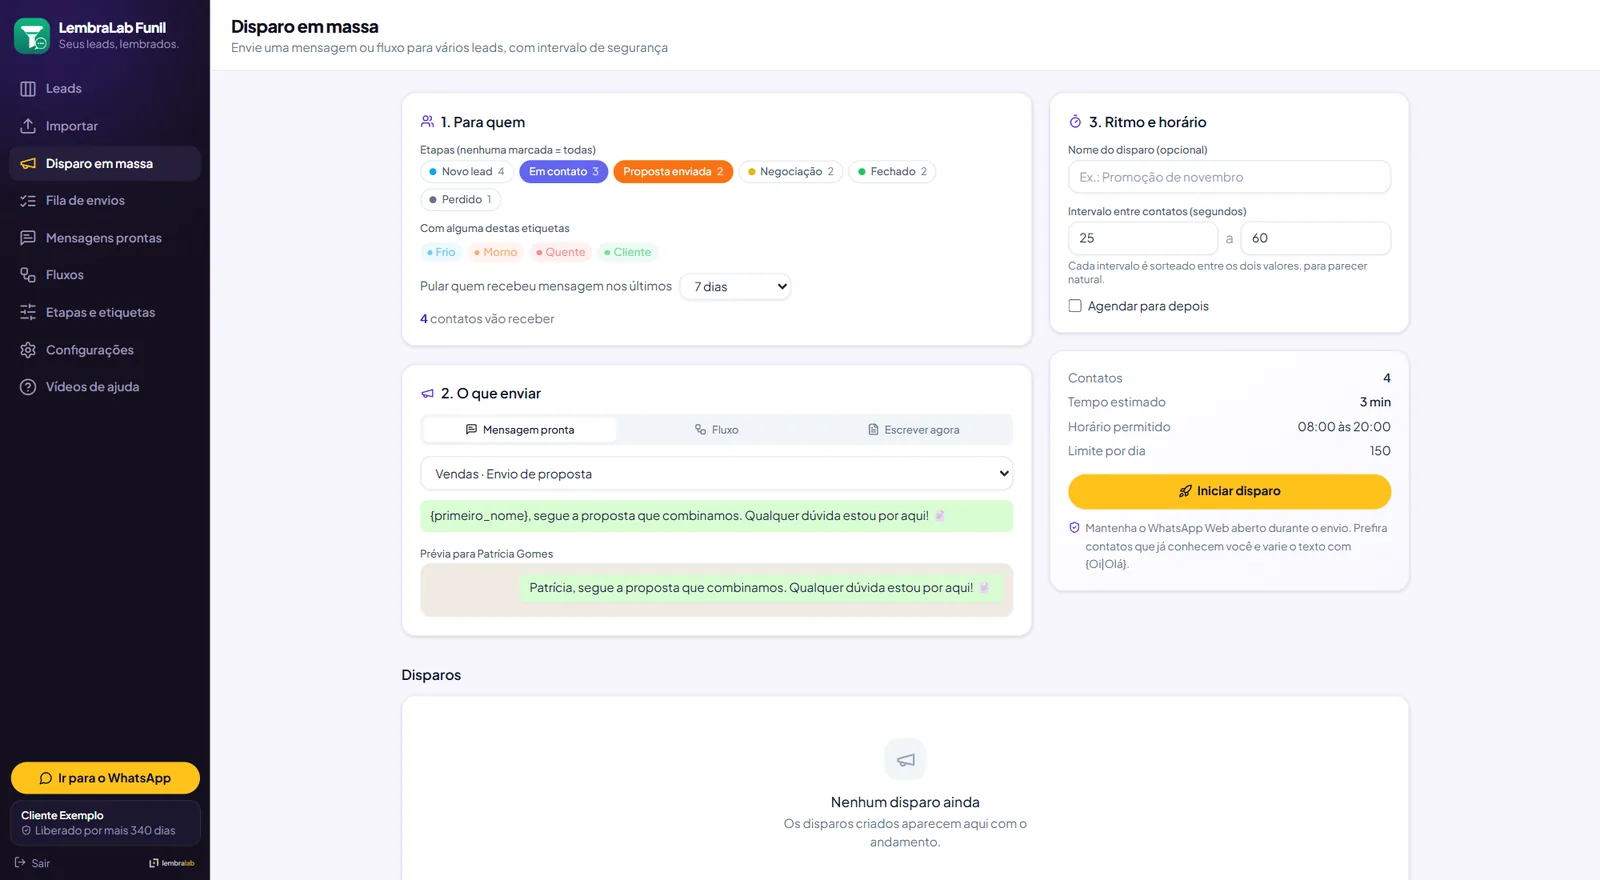Click the O que enviar megaphone icon
Screen dimensions: 1600x880
point(428,394)
